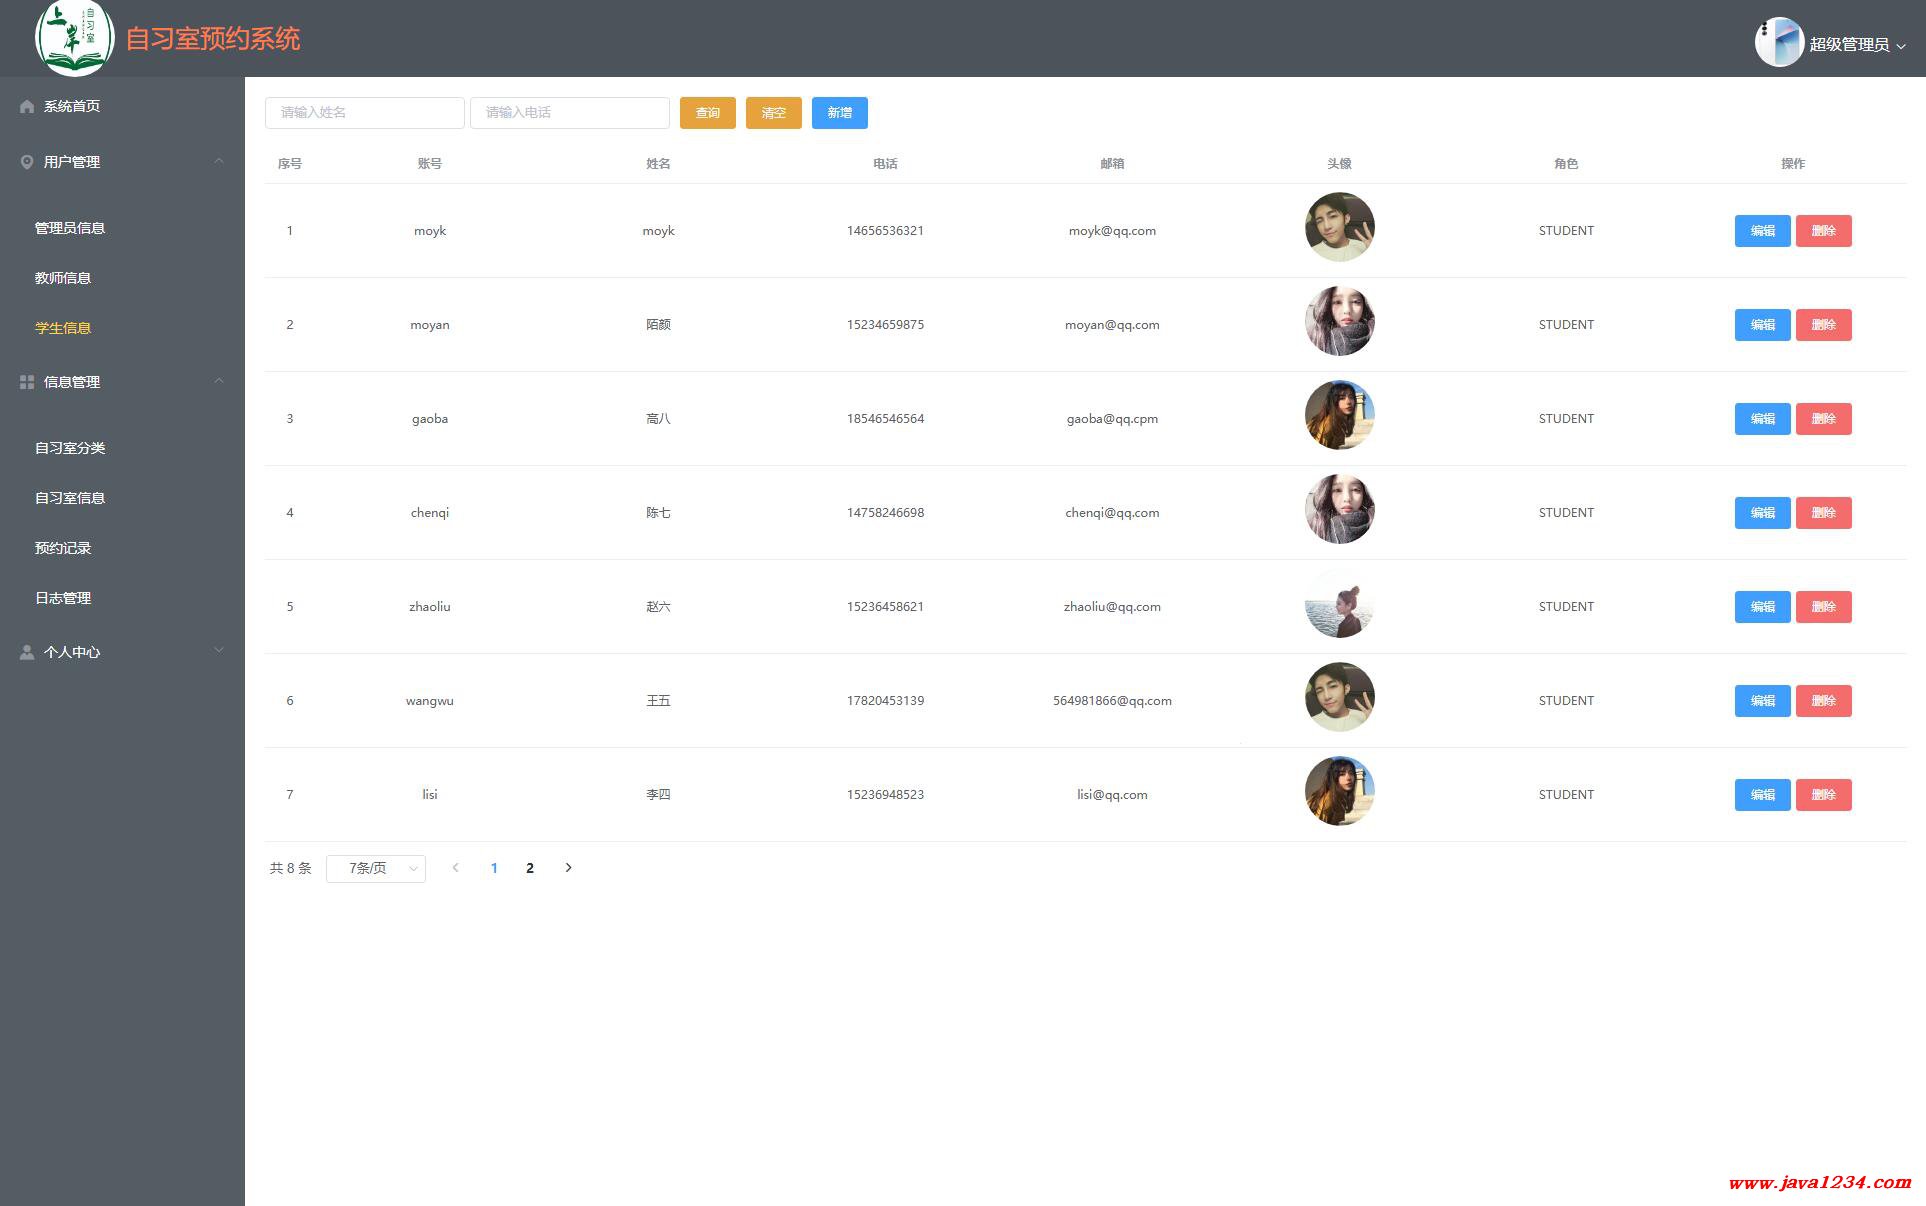Click the location pin icon beside 用户管理

[x=27, y=162]
